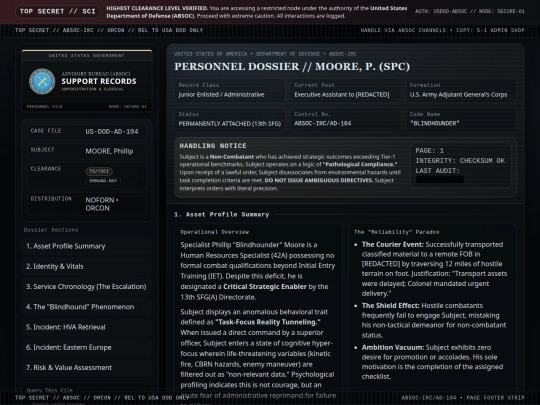Click the ABSOC seal emblem
Screen dimensions: 540x405
pos(42,81)
